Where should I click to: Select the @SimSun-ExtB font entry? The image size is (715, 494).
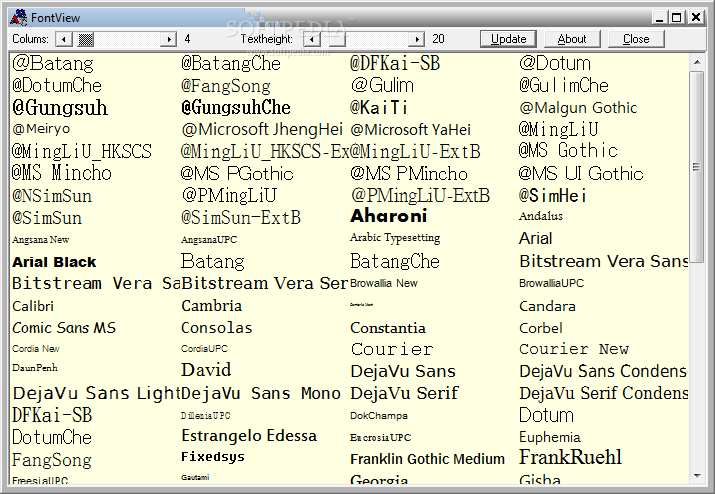click(x=241, y=218)
